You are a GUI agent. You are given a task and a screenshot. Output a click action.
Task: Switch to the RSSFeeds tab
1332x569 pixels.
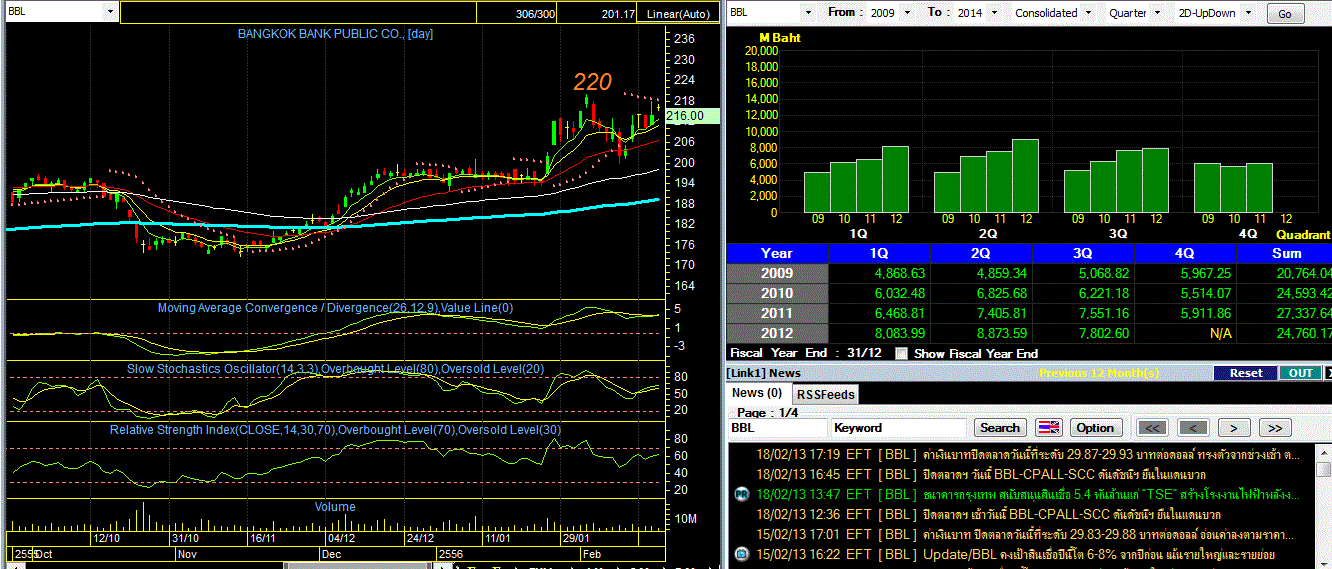point(826,394)
